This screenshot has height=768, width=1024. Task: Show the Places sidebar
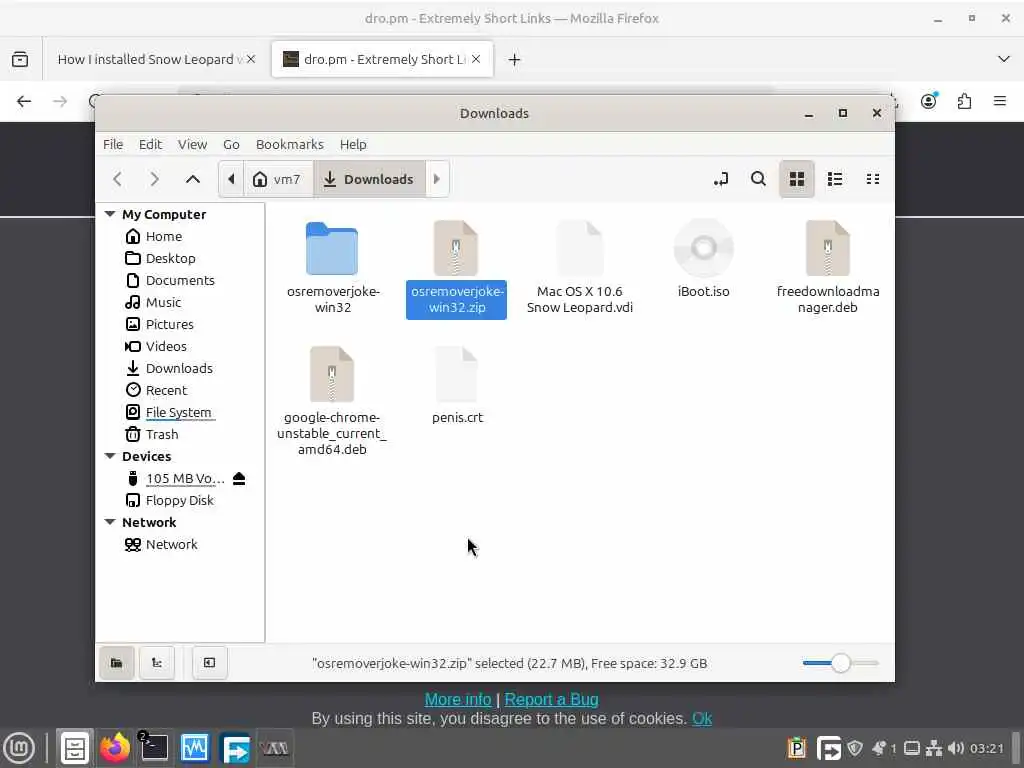pos(117,663)
